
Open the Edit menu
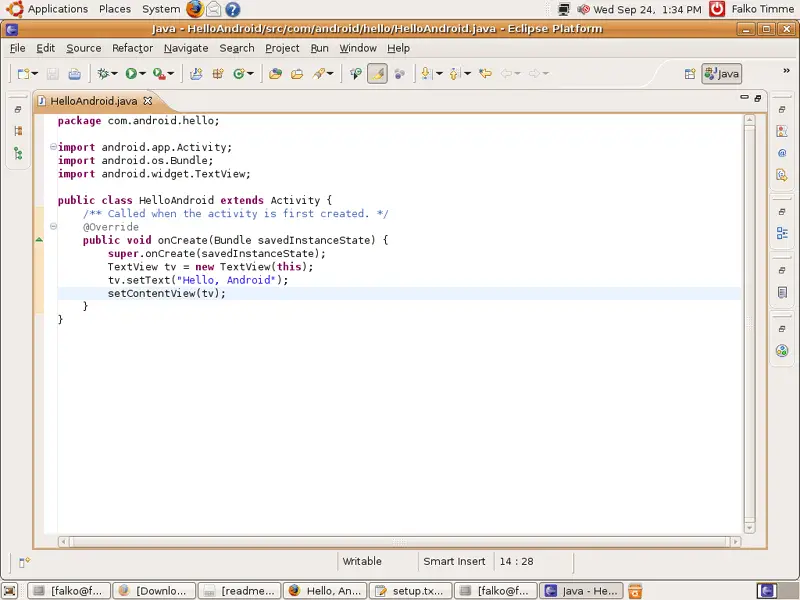coord(45,48)
